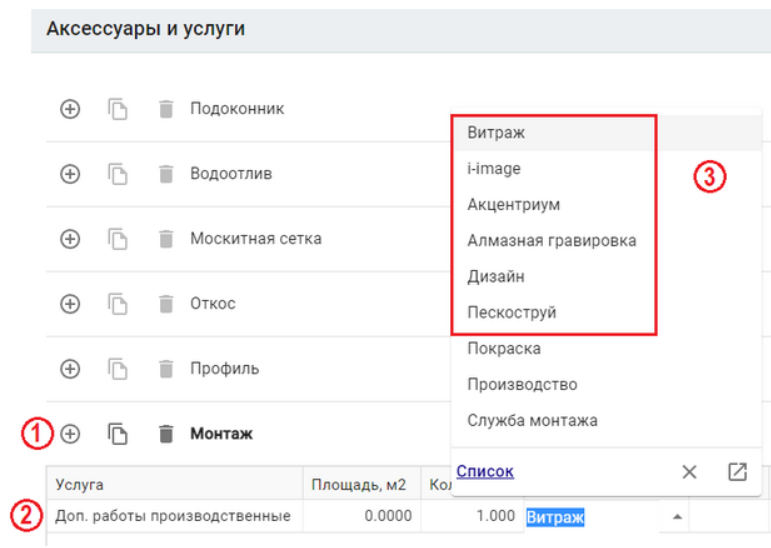Screen dimensions: 771x548
Task: Copy the Подоконник row
Action: (118, 109)
